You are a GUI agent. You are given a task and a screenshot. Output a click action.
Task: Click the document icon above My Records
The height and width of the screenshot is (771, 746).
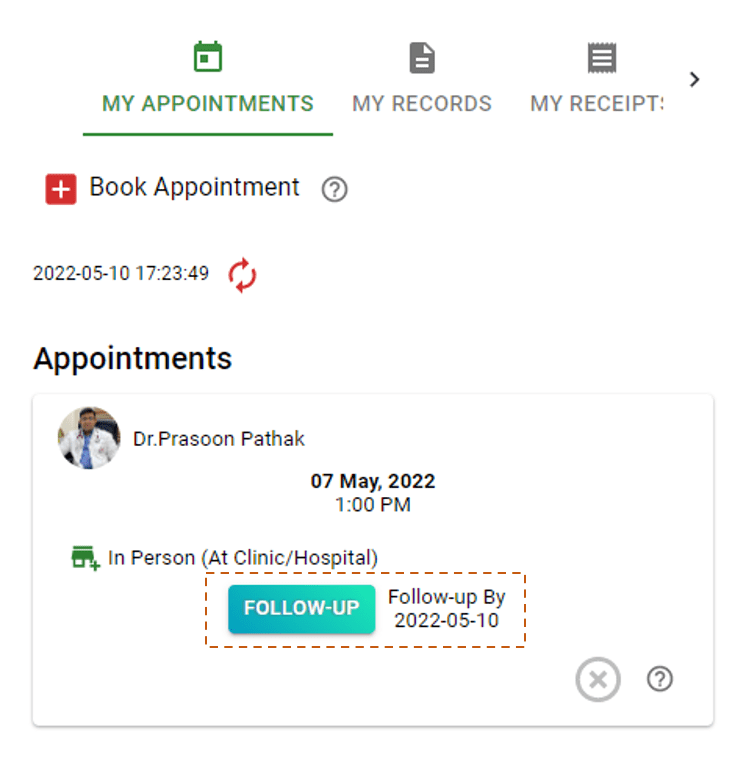[422, 58]
